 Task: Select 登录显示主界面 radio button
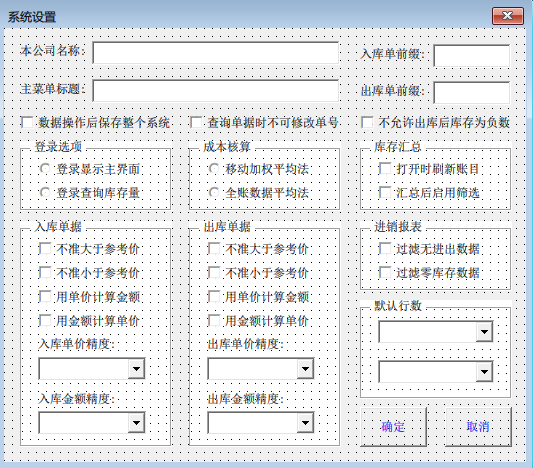pyautogui.click(x=45, y=169)
